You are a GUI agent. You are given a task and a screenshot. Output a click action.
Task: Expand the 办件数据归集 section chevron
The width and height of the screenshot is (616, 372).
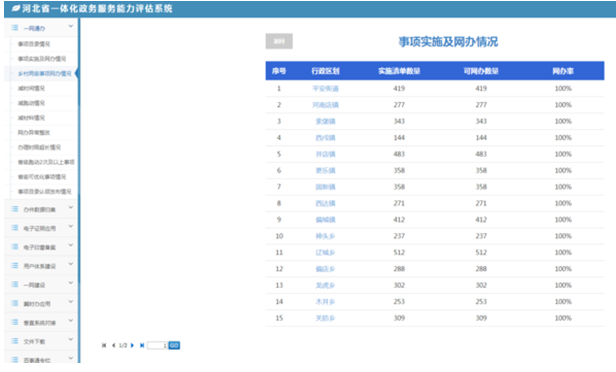(x=71, y=207)
